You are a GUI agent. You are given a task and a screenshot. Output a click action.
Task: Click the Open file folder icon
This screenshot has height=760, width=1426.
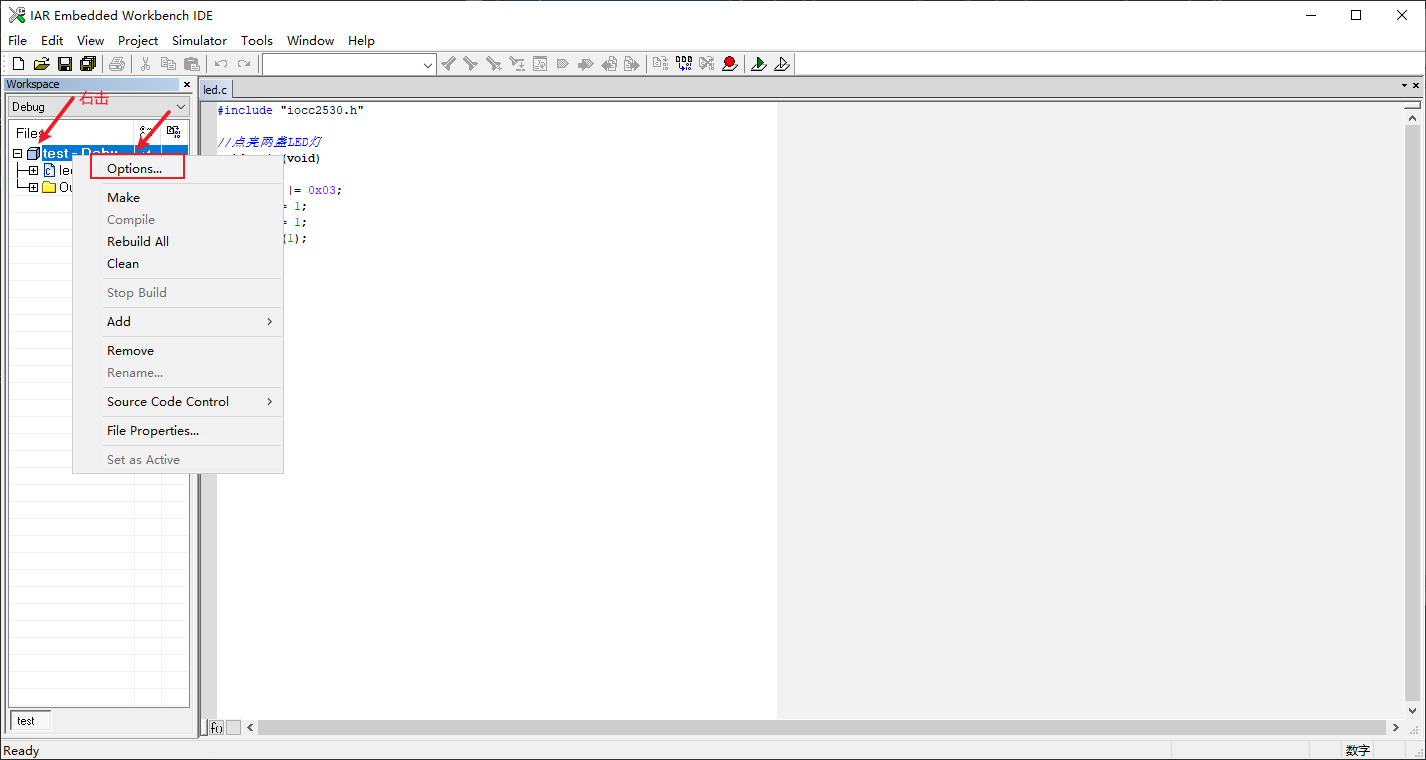pos(41,64)
